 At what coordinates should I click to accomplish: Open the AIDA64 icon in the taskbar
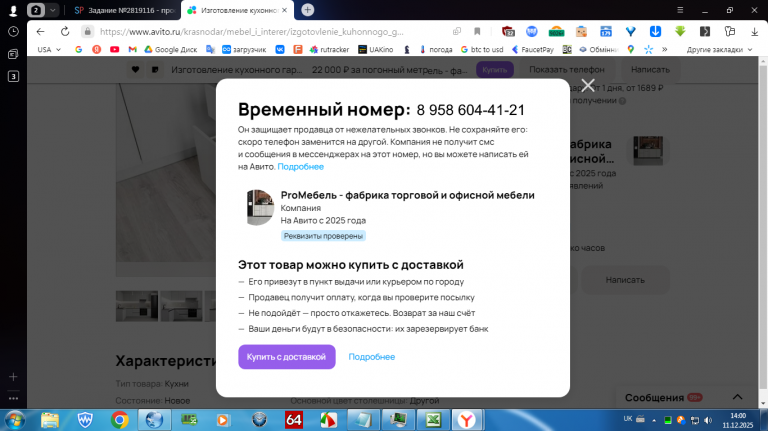pos(293,420)
